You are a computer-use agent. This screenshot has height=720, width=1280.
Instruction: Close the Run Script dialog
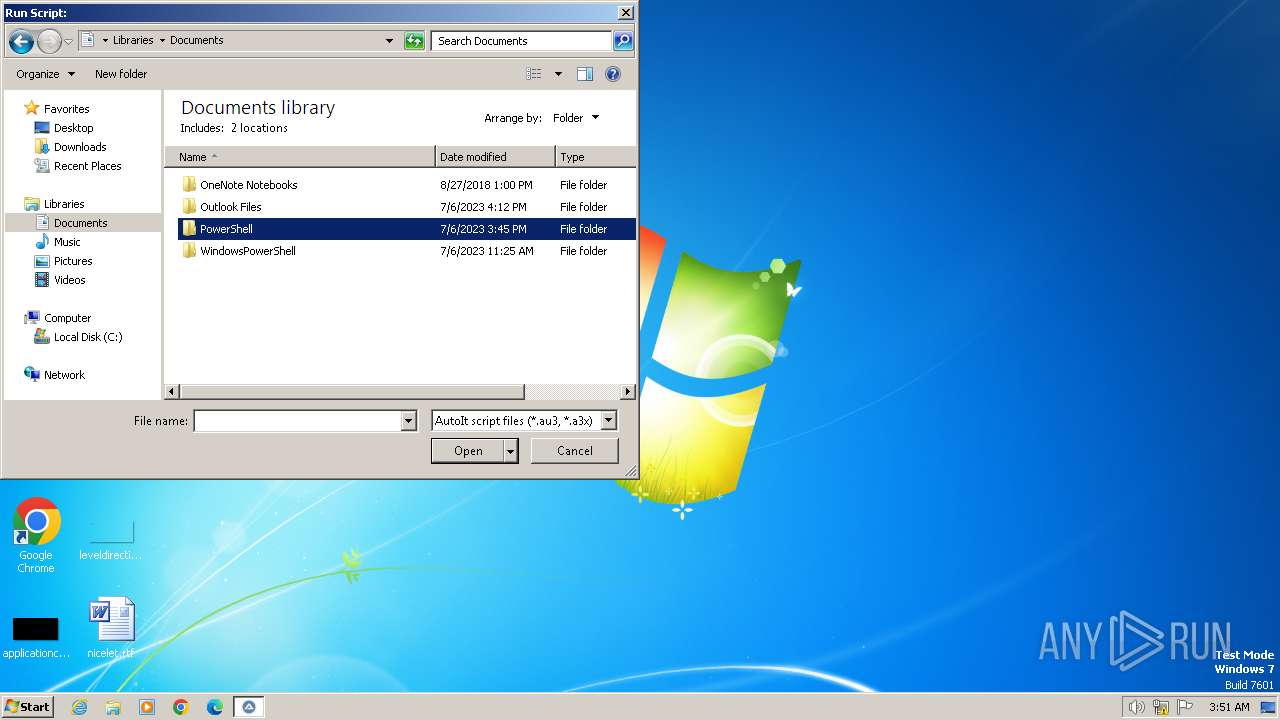(x=626, y=13)
